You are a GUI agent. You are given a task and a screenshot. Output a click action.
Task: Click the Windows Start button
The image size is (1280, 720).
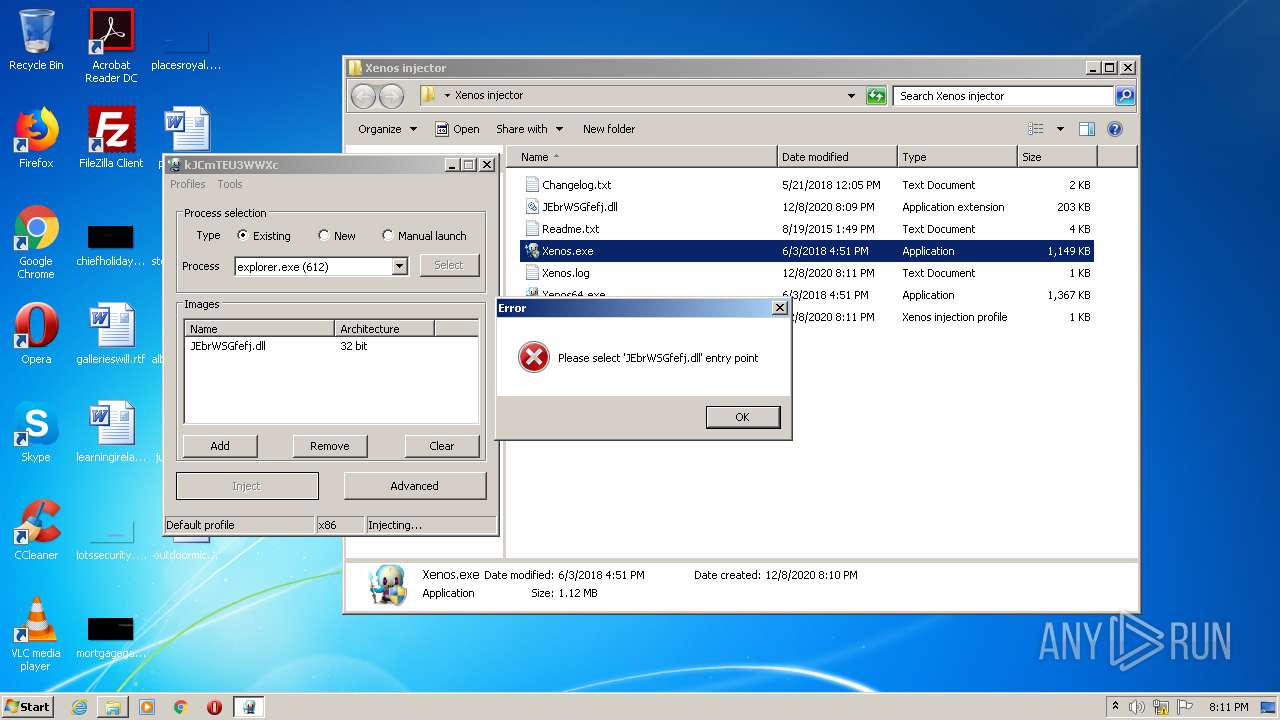point(28,707)
